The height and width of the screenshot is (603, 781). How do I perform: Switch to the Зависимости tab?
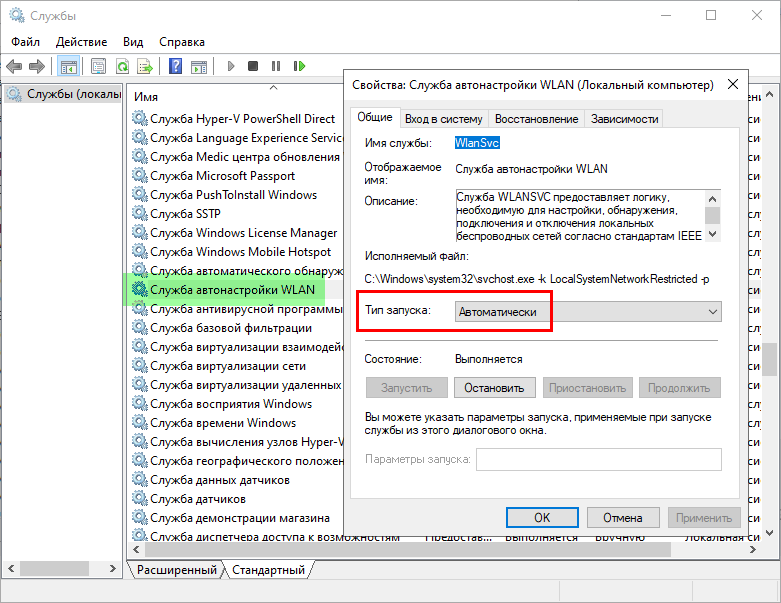tap(624, 119)
